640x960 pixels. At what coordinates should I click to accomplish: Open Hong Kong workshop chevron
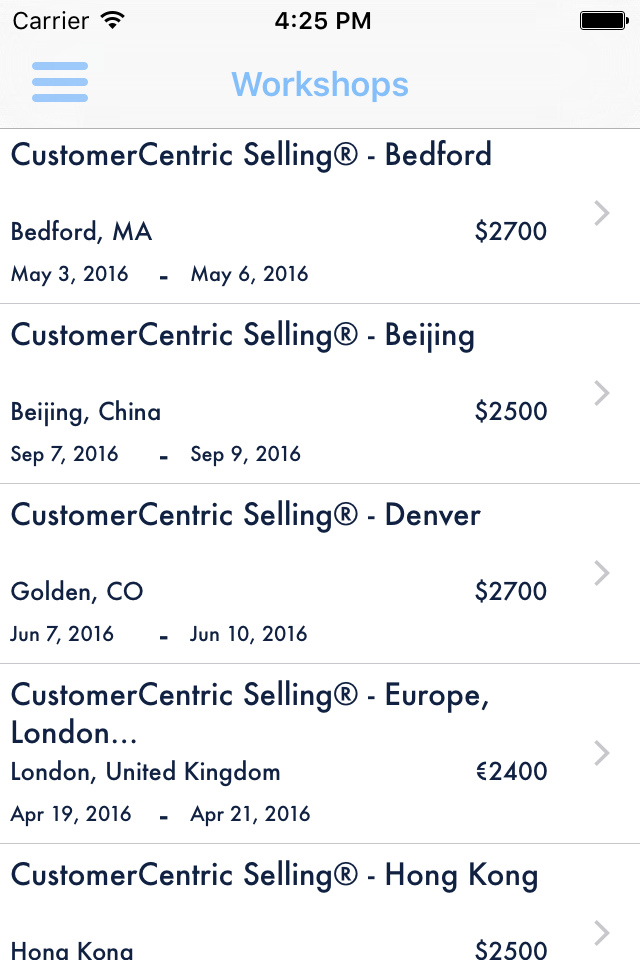[x=602, y=933]
